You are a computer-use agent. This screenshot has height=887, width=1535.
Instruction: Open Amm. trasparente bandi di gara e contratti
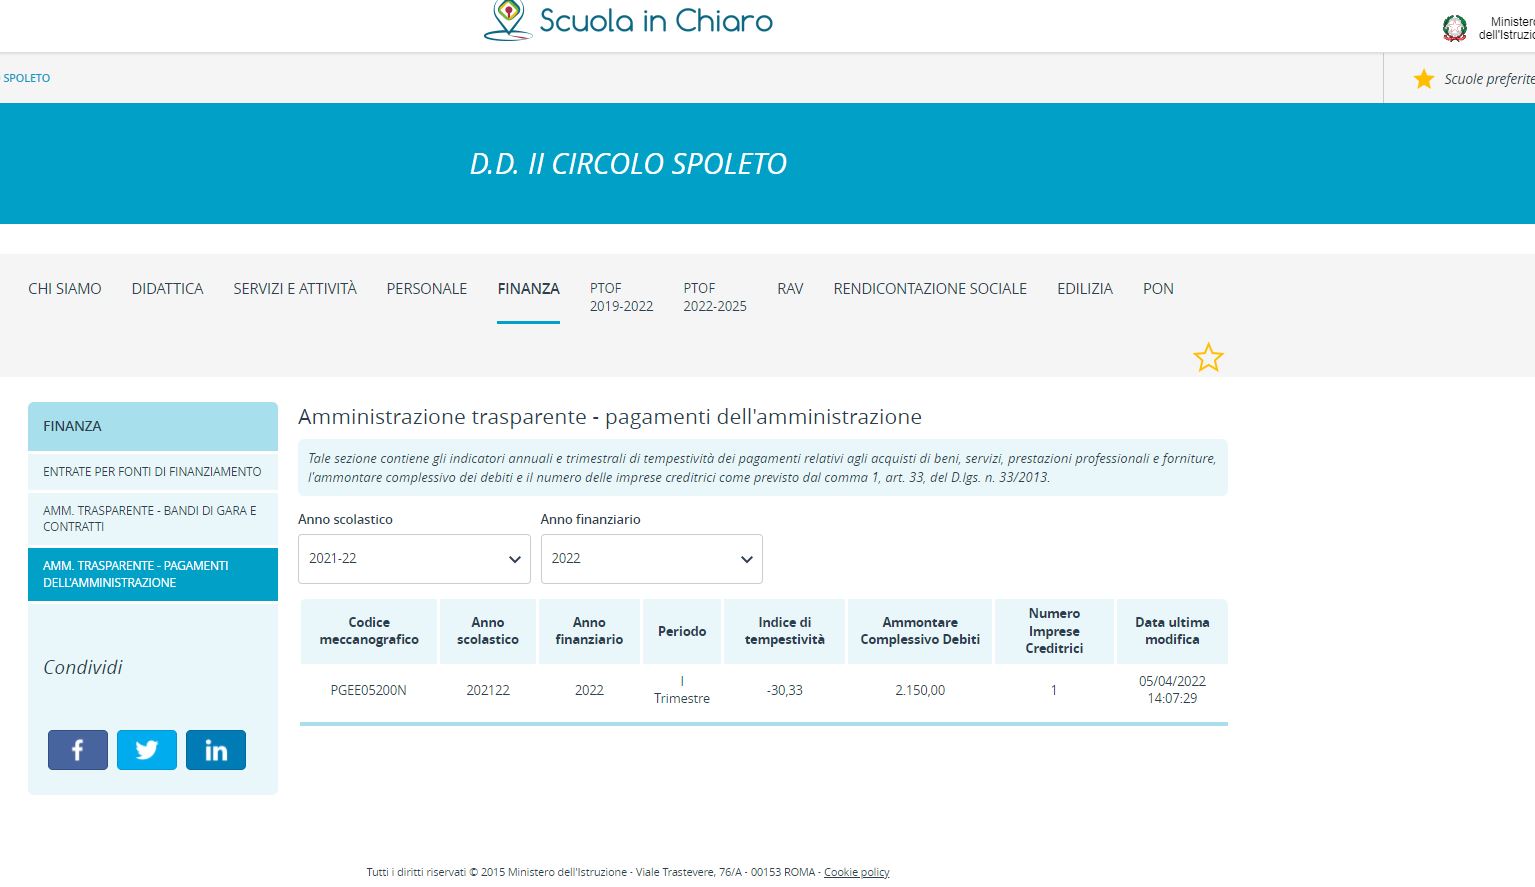tap(152, 518)
